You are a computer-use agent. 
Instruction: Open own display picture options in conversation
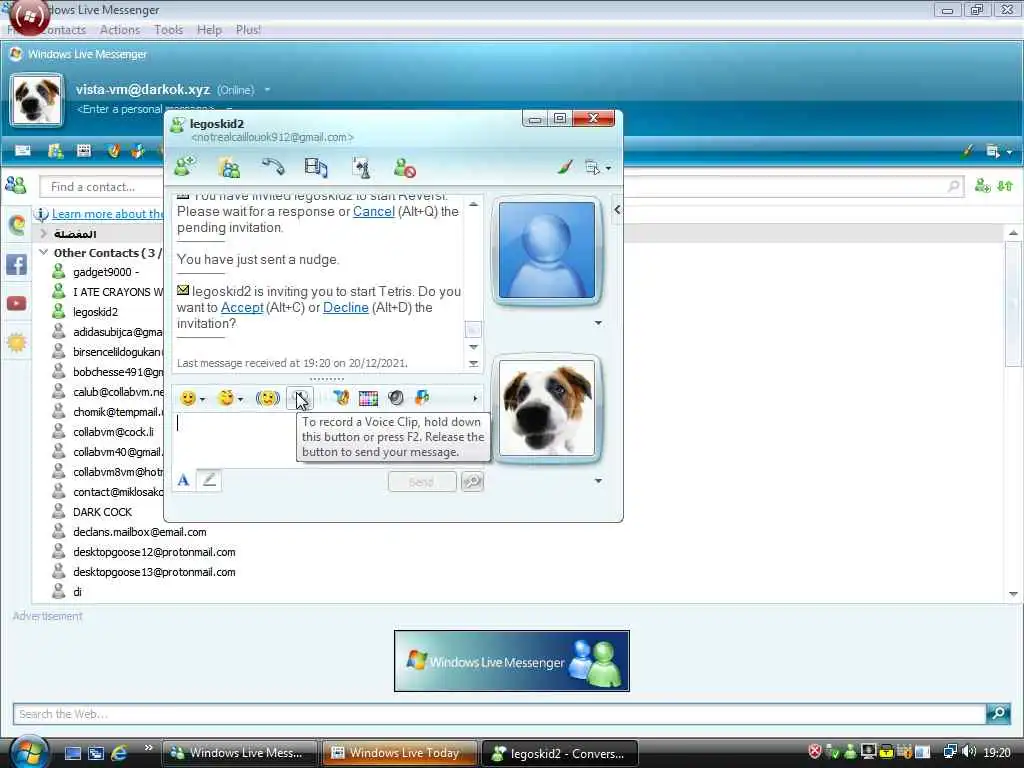click(598, 481)
